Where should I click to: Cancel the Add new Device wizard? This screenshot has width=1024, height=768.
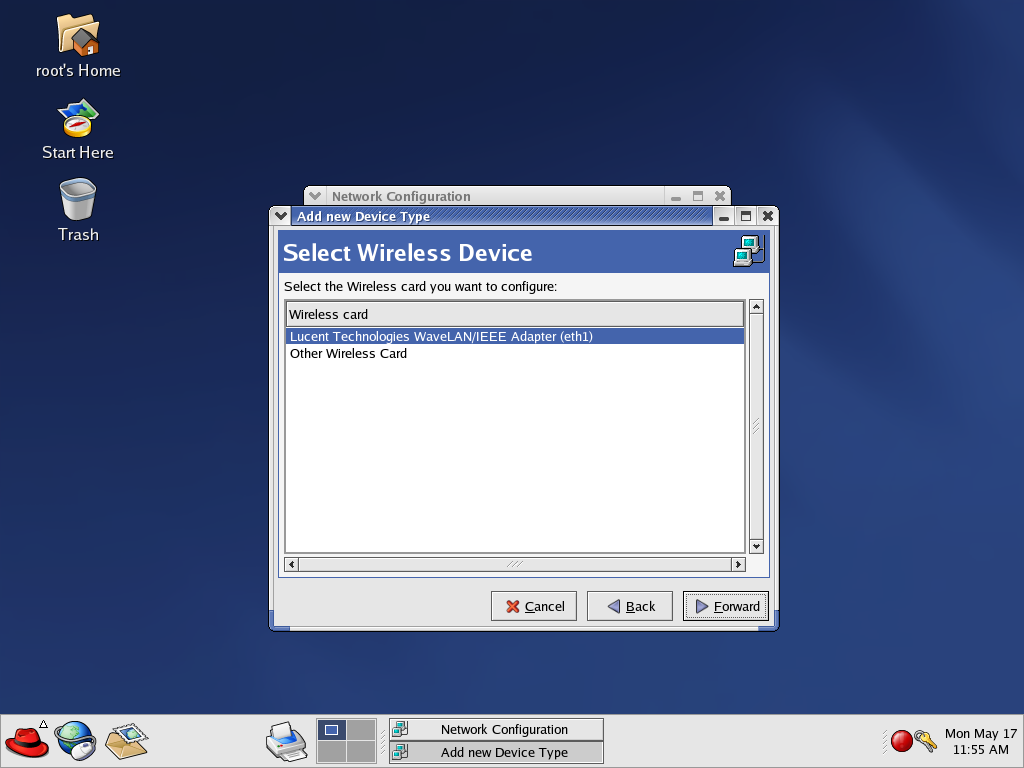[x=534, y=606]
